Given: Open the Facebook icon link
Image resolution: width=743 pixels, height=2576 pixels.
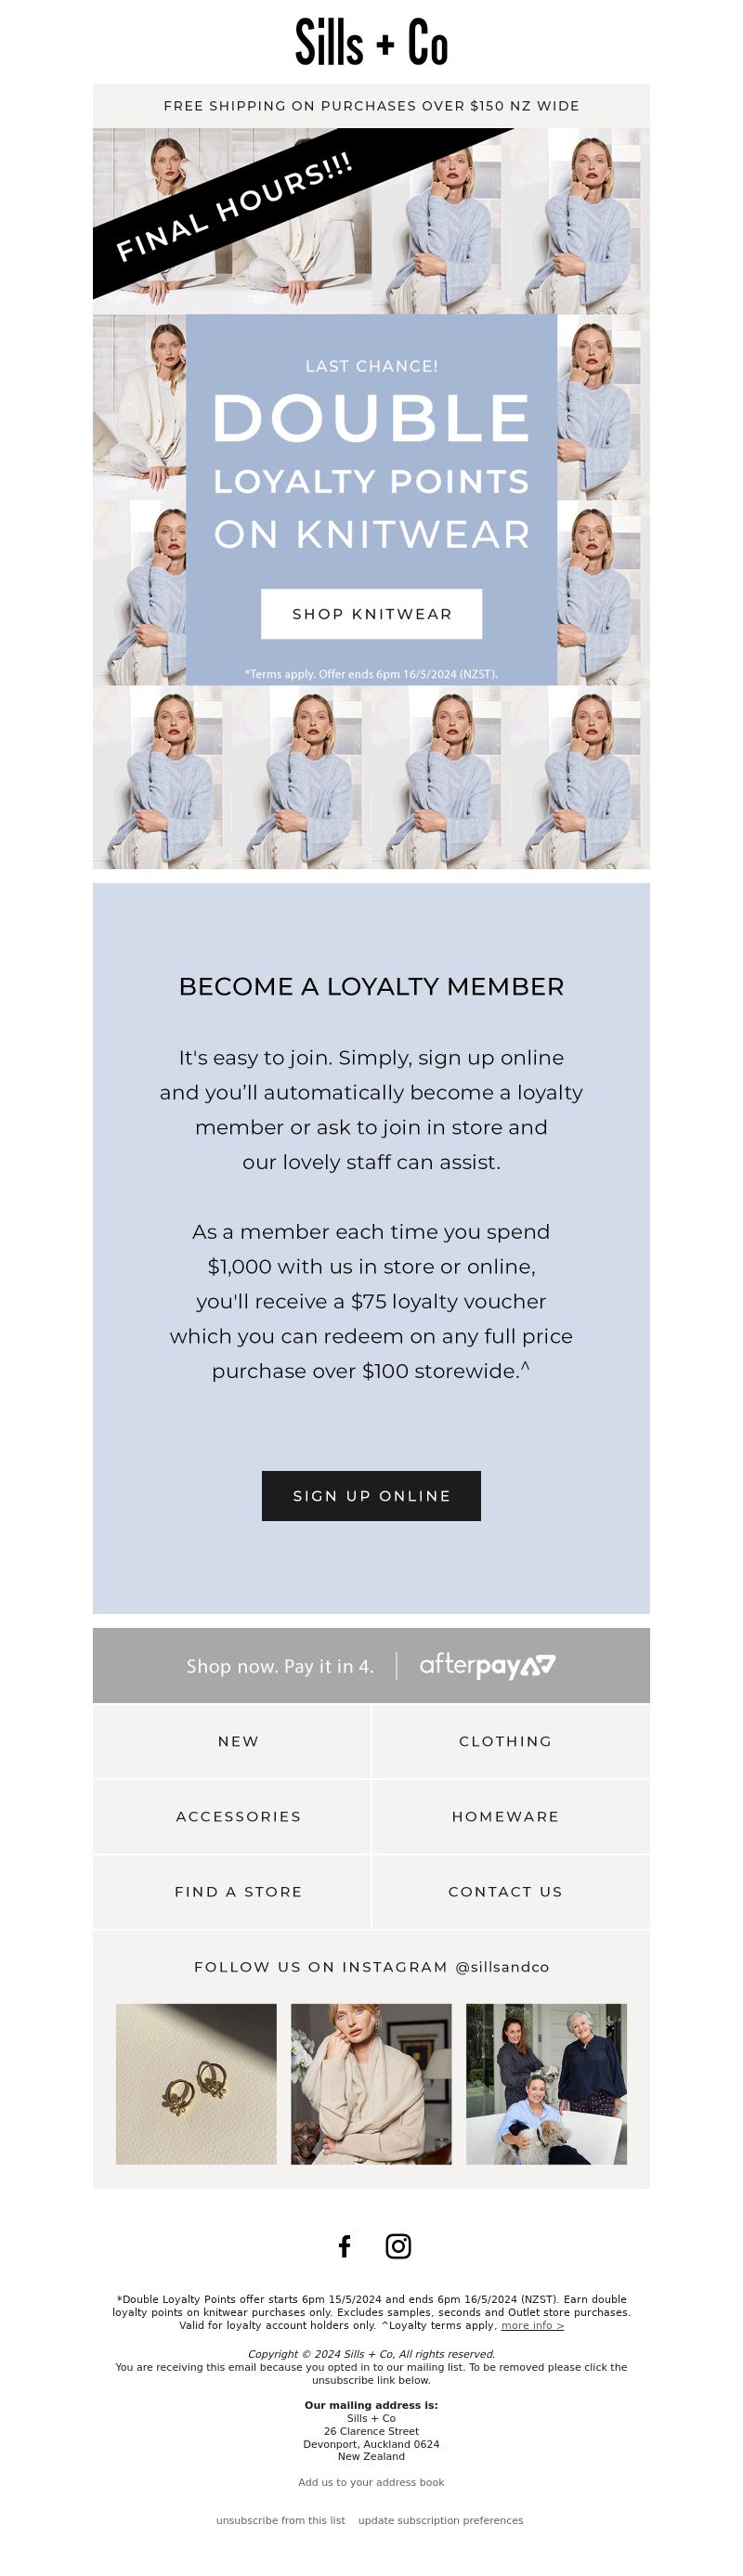Looking at the screenshot, I should (x=344, y=2246).
